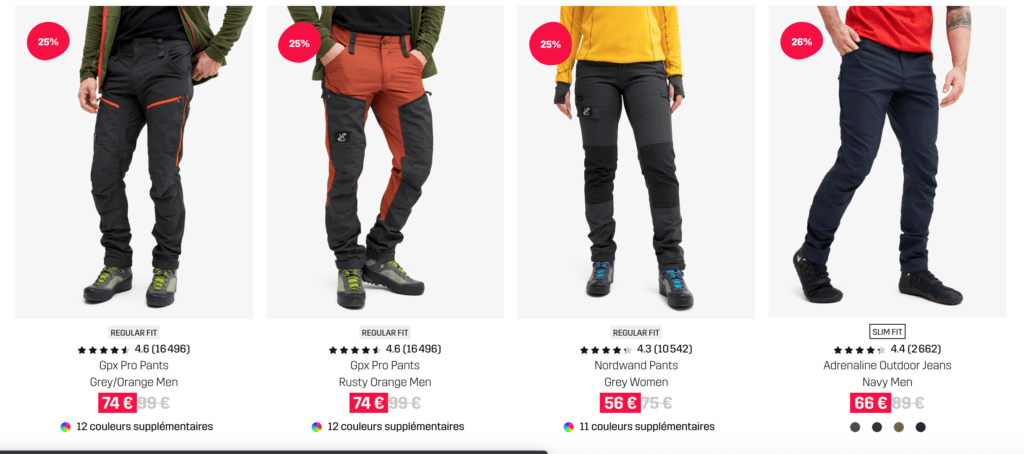Screen dimensions: 1024x454
Task: Click rainbow color icon under Rusty Orange Men
Action: [317, 427]
